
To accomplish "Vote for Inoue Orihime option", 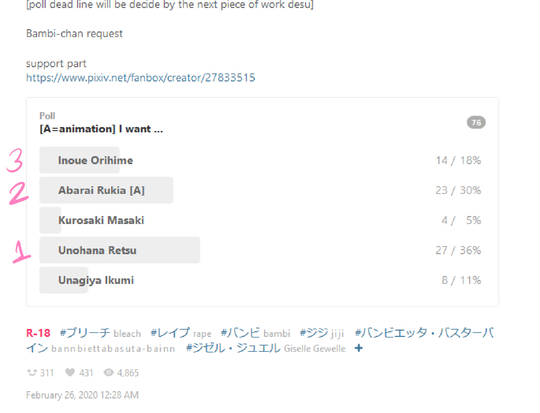I will (x=260, y=160).
